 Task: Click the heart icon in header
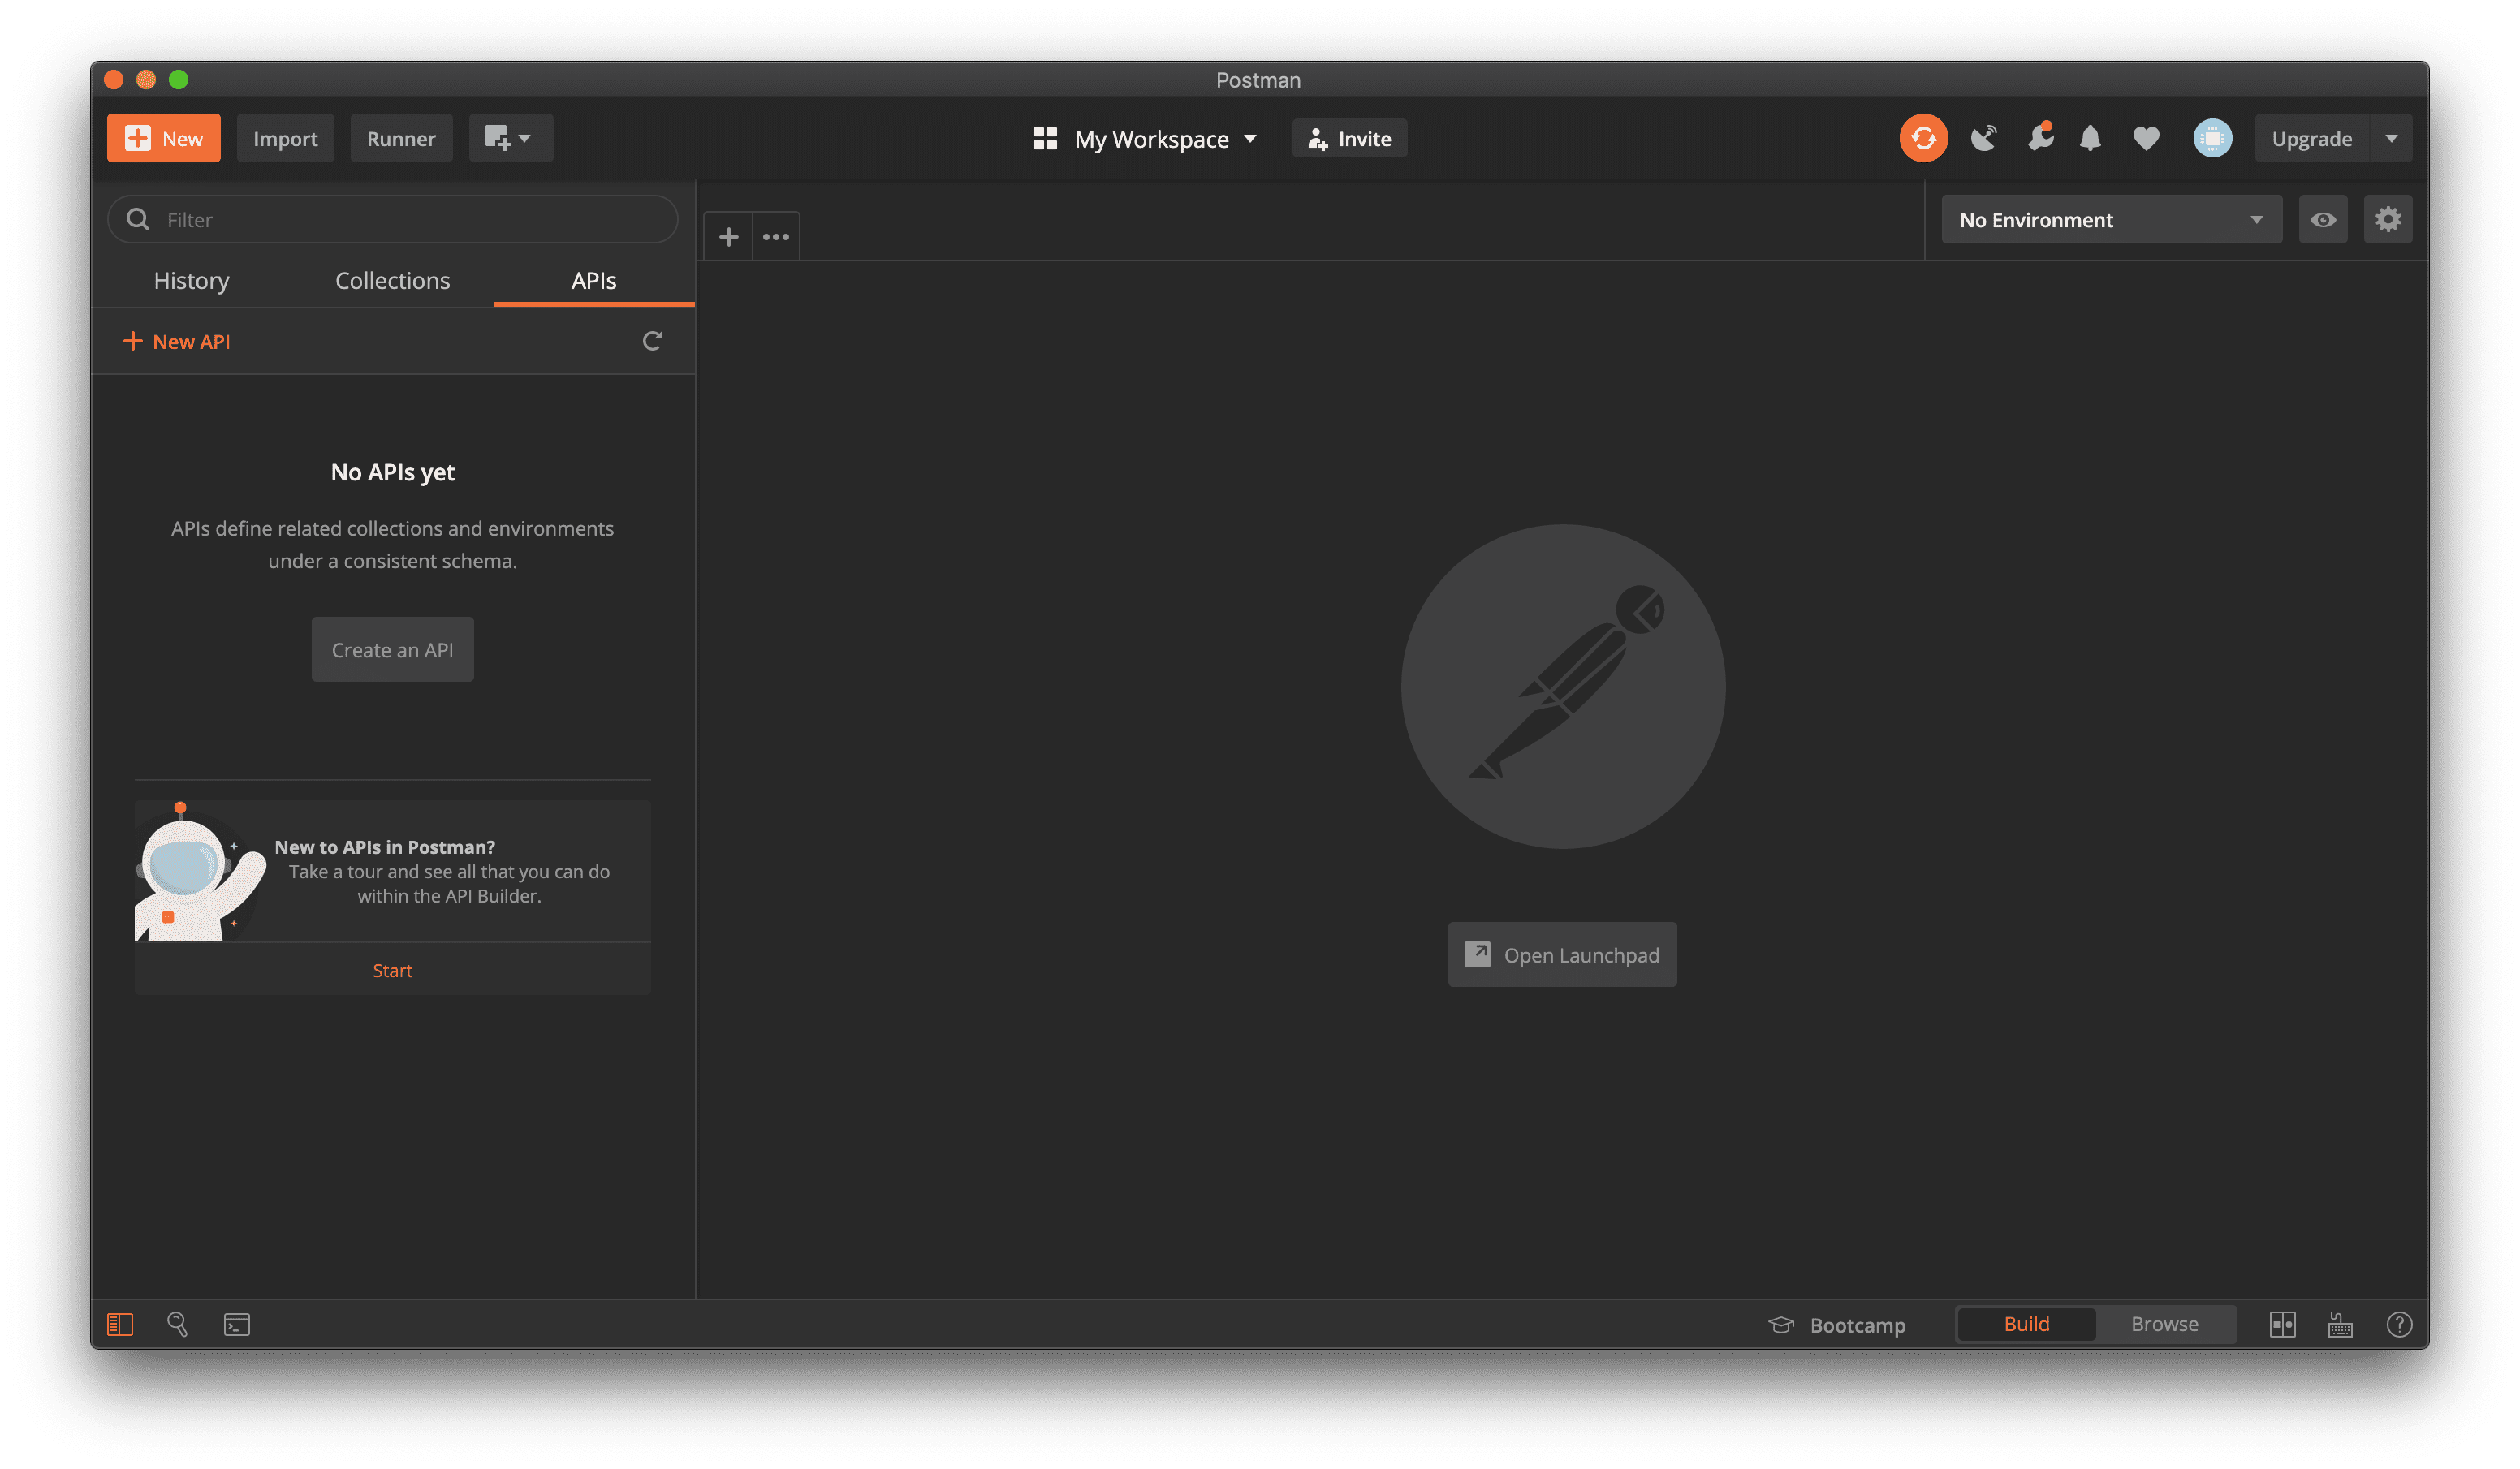pyautogui.click(x=2146, y=139)
